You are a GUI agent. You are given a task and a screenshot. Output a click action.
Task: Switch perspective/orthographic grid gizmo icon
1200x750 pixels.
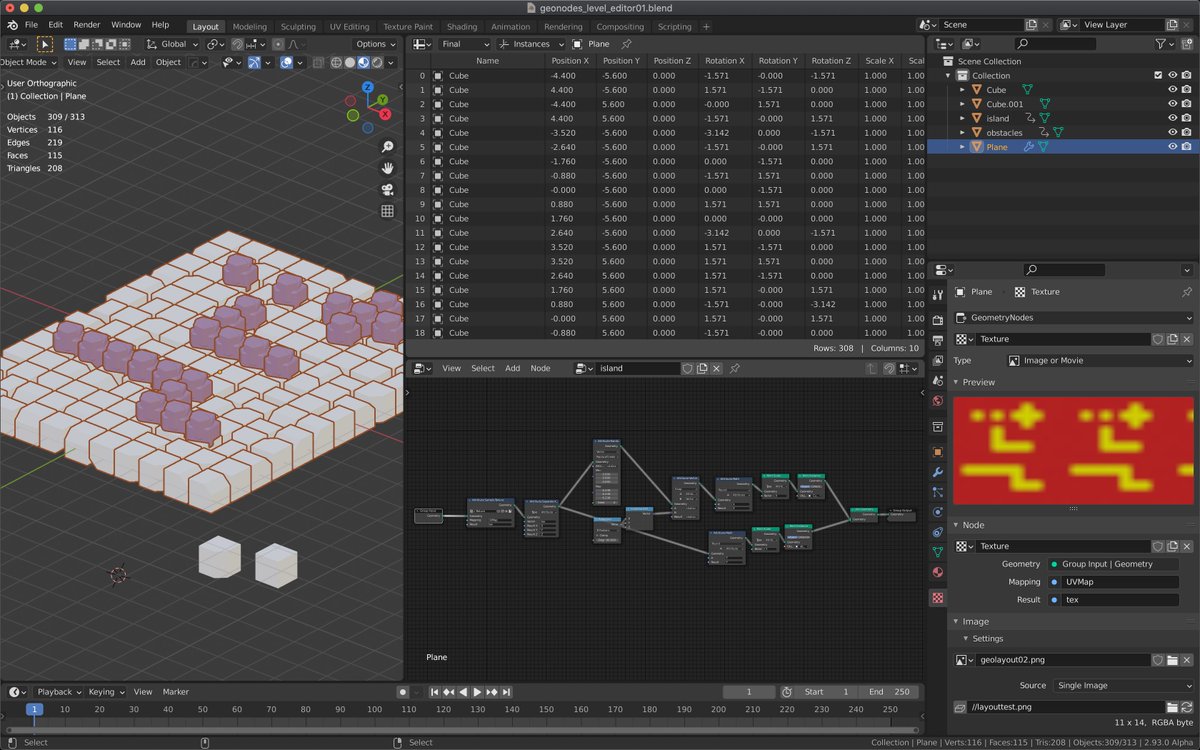[x=388, y=211]
